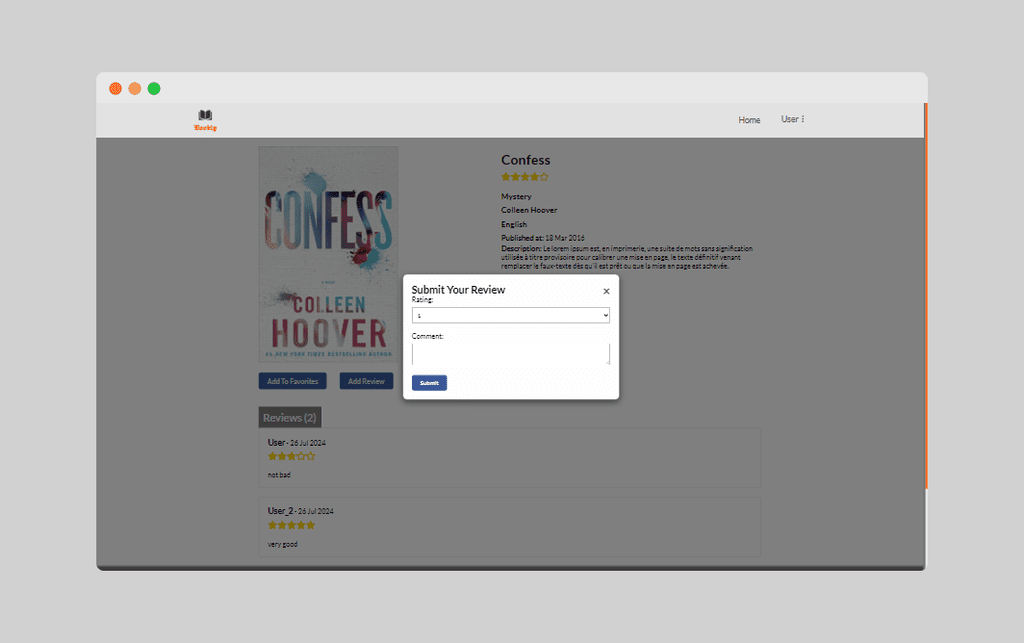
Task: Click the author name "Colleen Hoover"
Action: tap(529, 210)
